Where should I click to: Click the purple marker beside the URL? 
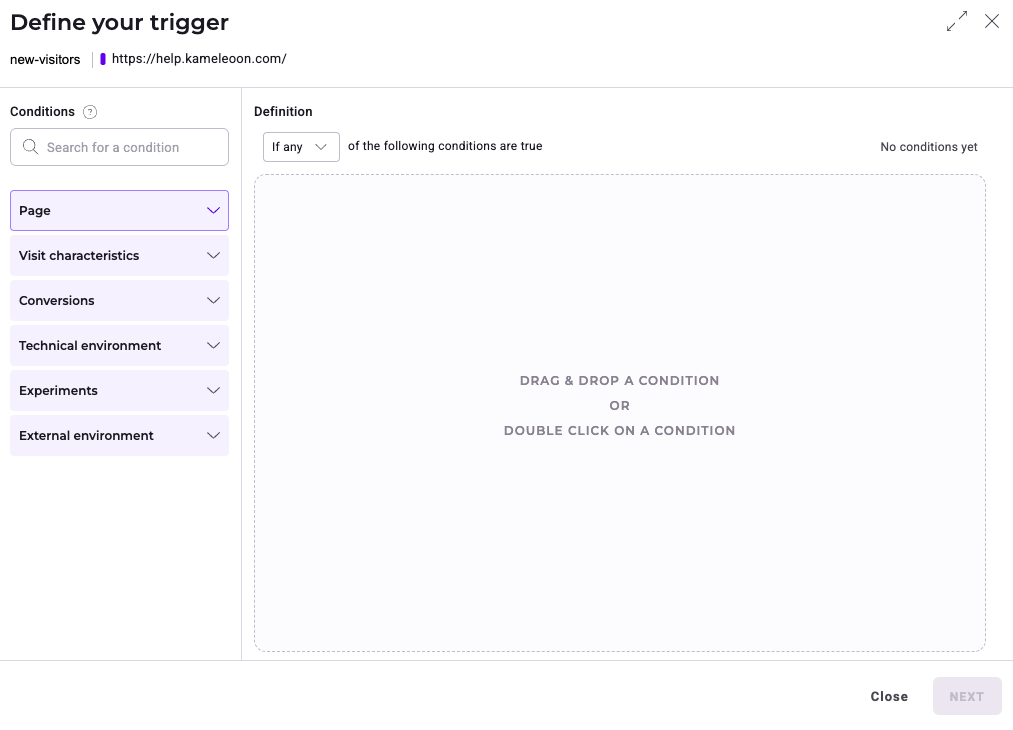tap(103, 59)
